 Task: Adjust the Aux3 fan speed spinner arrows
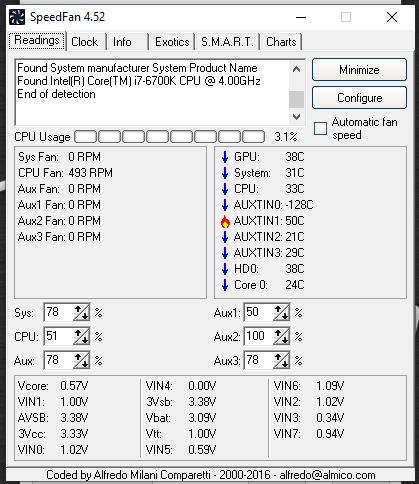pyautogui.click(x=281, y=360)
